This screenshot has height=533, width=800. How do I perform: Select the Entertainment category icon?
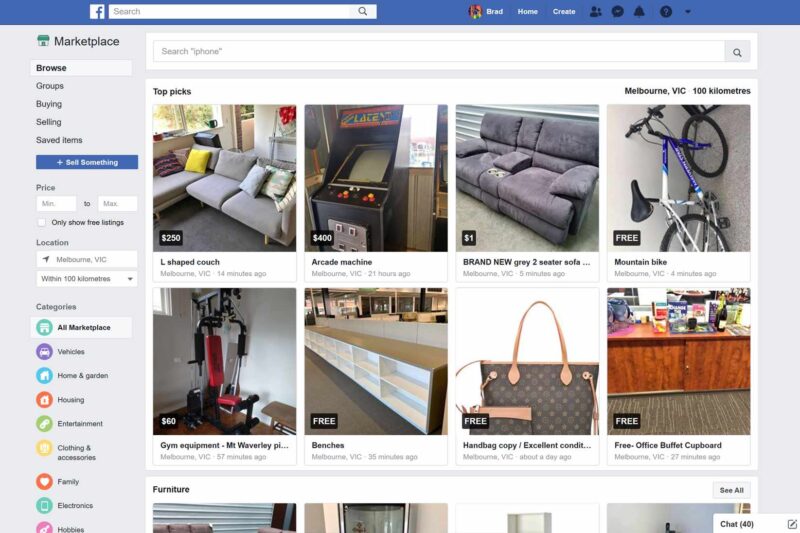coord(44,423)
